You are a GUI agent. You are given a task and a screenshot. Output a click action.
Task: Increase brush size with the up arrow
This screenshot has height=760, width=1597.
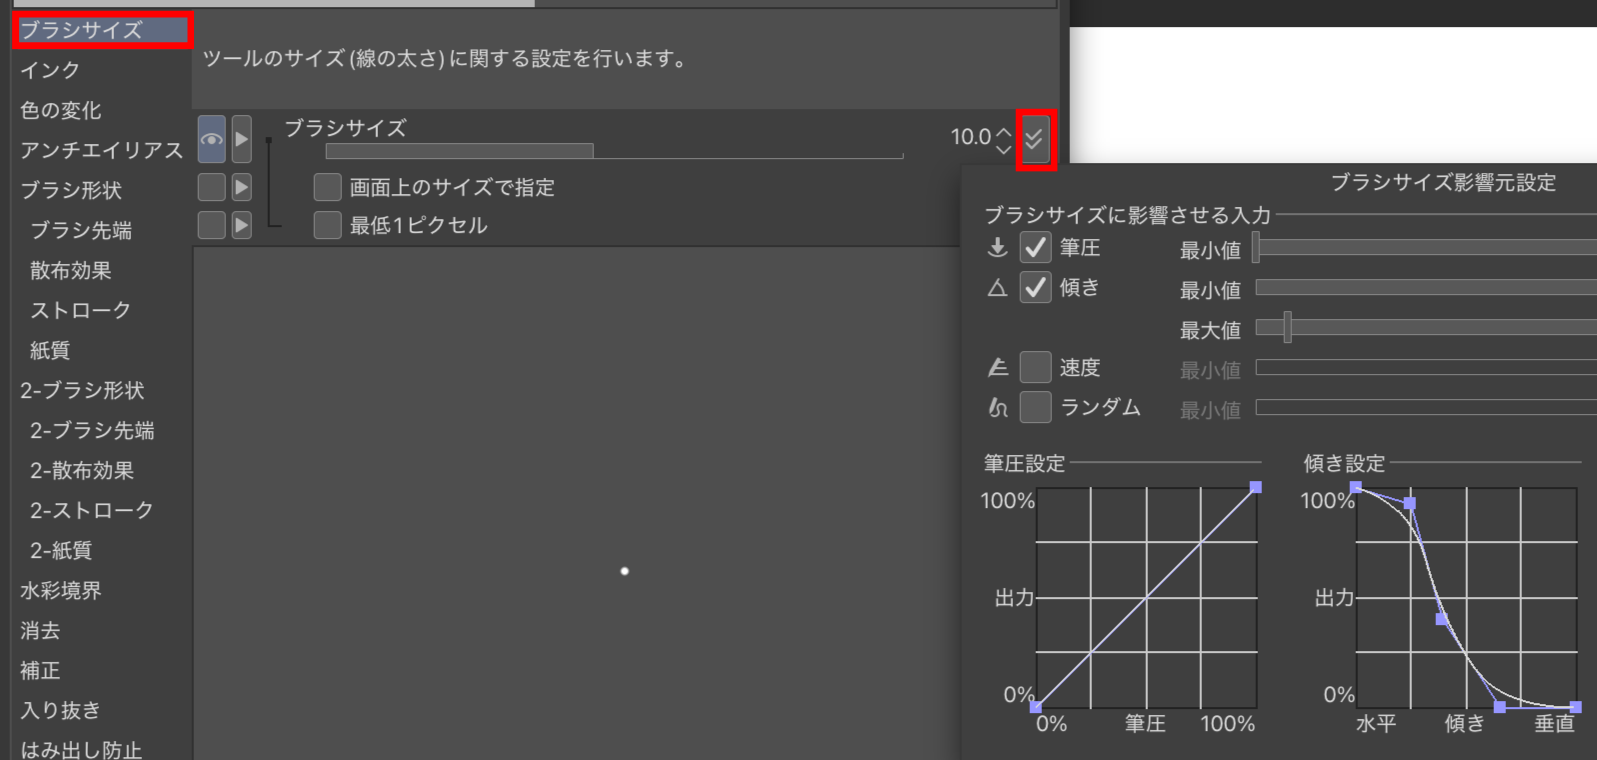coord(1004,130)
